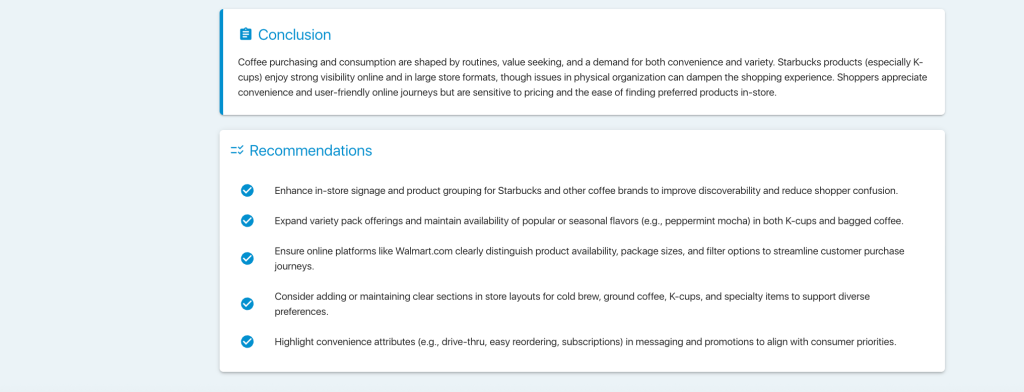Select the check icon for store layouts recommendation
Image resolution: width=1024 pixels, height=392 pixels.
pyautogui.click(x=247, y=304)
